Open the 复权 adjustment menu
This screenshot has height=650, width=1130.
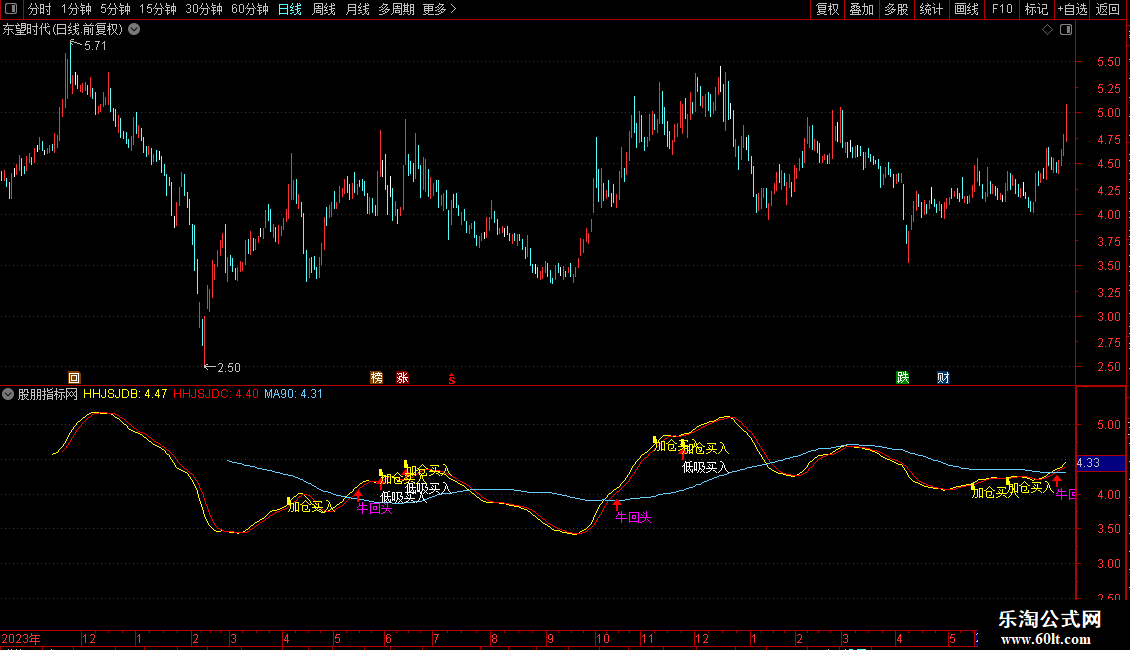coord(827,9)
